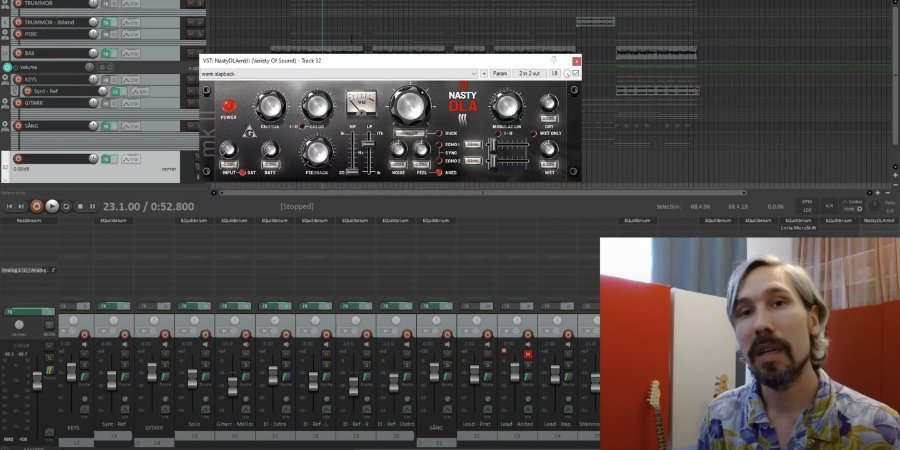900x450 pixels.
Task: Open the BAS track FX chain
Action: (106, 53)
